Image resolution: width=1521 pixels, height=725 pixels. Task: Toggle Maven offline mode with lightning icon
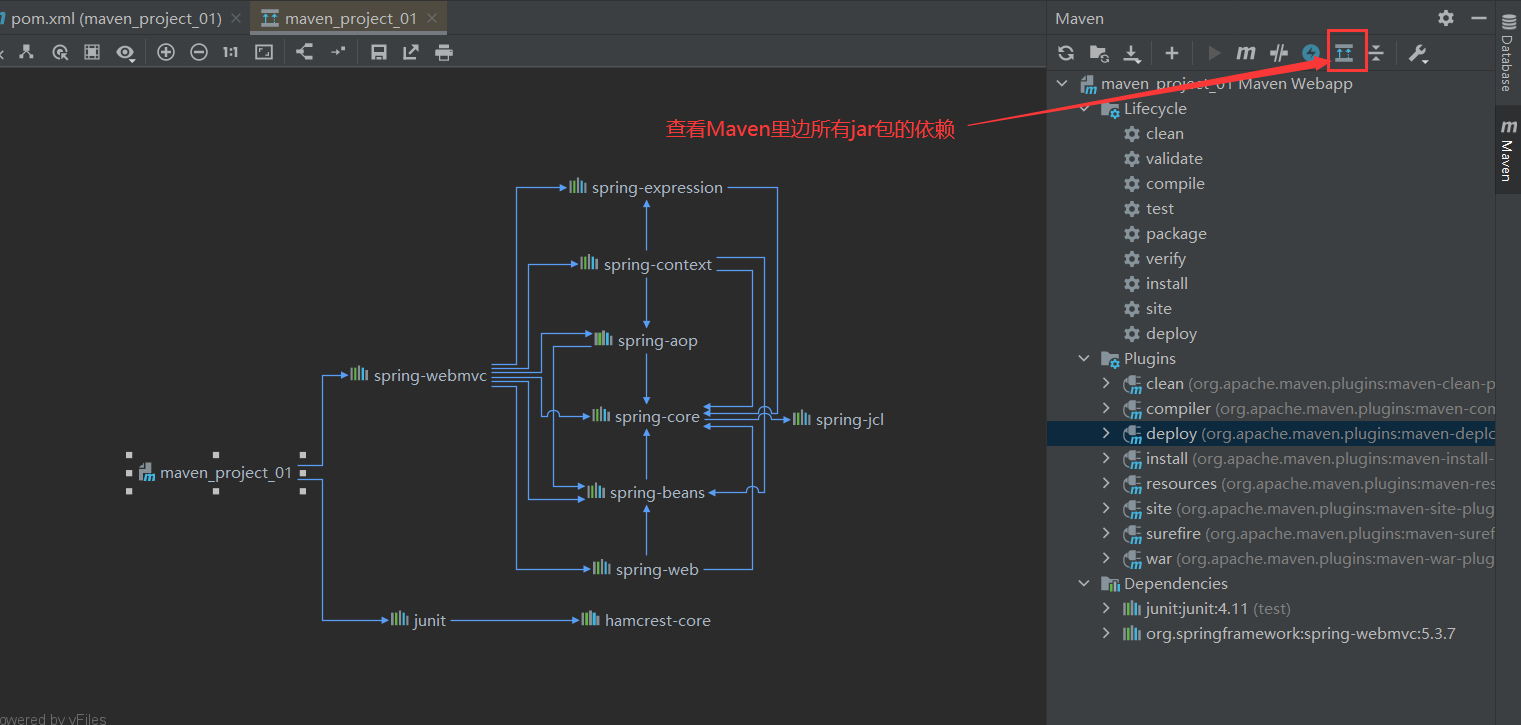(1310, 52)
